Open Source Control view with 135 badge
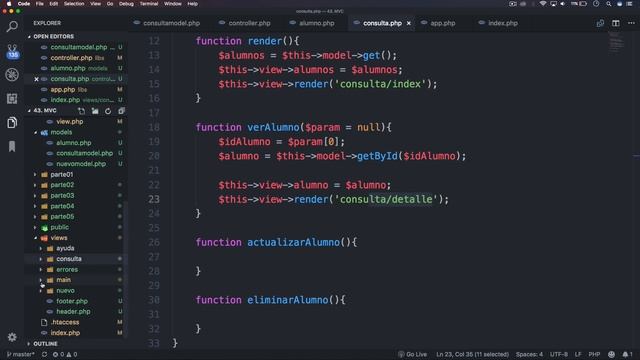Screen dimensions: 640x360 point(12,51)
